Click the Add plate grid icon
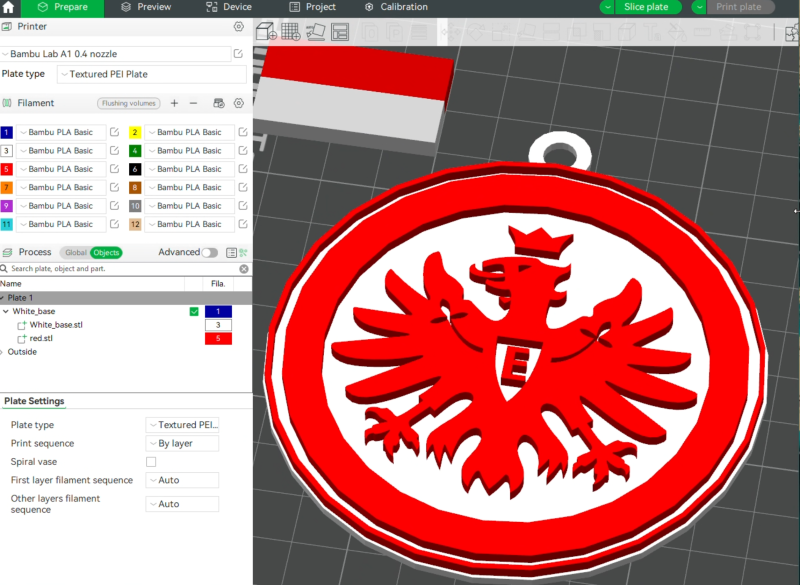Image resolution: width=800 pixels, height=585 pixels. pos(291,32)
